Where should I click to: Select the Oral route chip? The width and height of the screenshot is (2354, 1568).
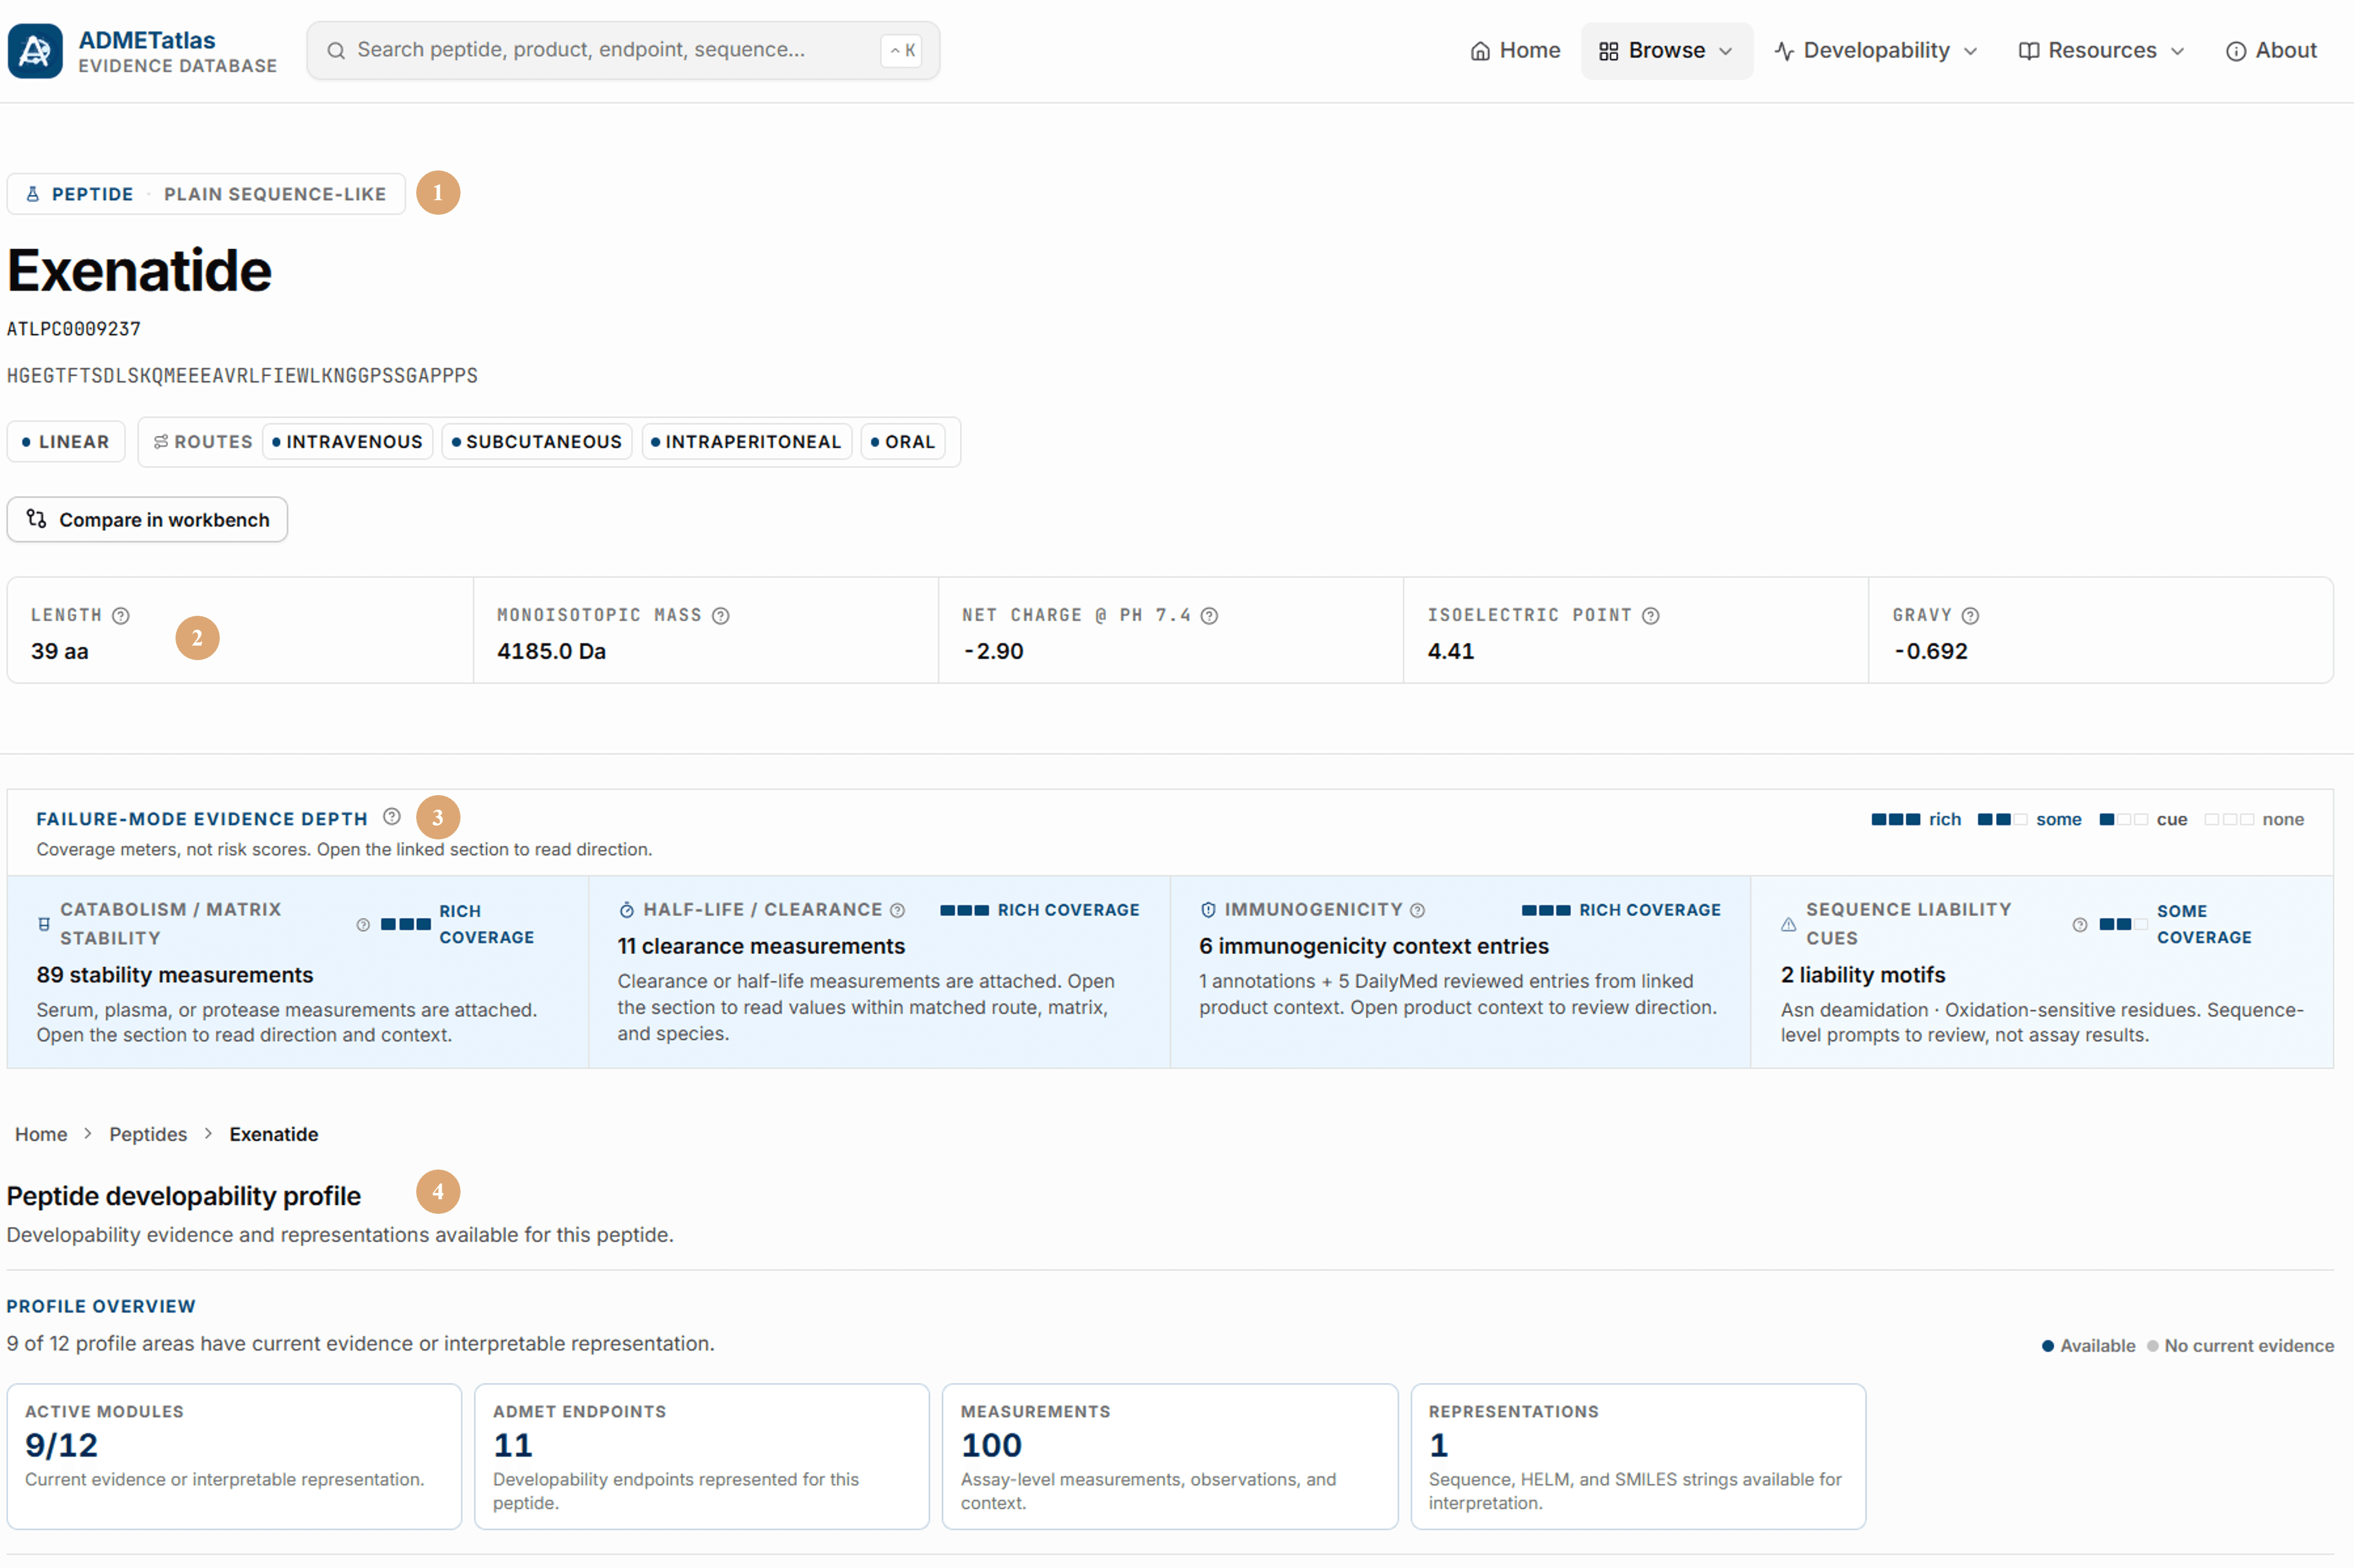tap(903, 442)
